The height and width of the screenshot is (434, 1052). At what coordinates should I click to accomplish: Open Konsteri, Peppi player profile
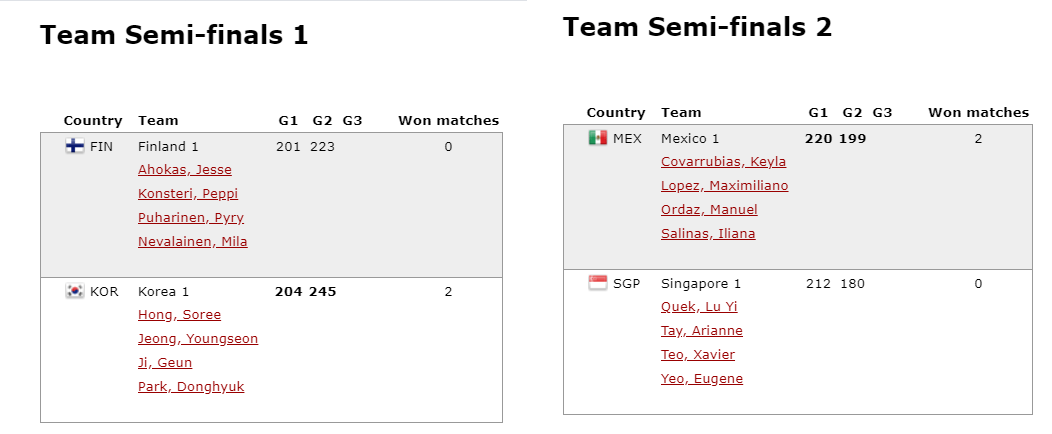pyautogui.click(x=188, y=194)
